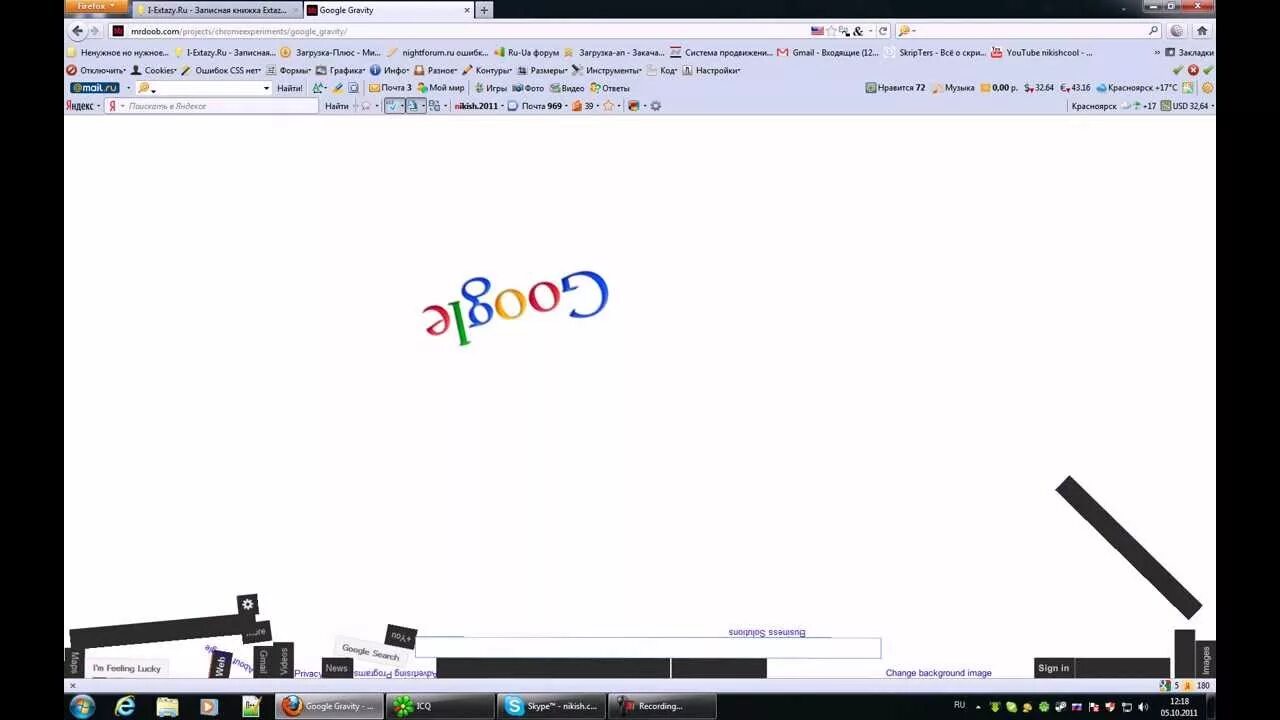Go back with the browser back arrow
This screenshot has width=1280, height=720.
pyautogui.click(x=78, y=31)
